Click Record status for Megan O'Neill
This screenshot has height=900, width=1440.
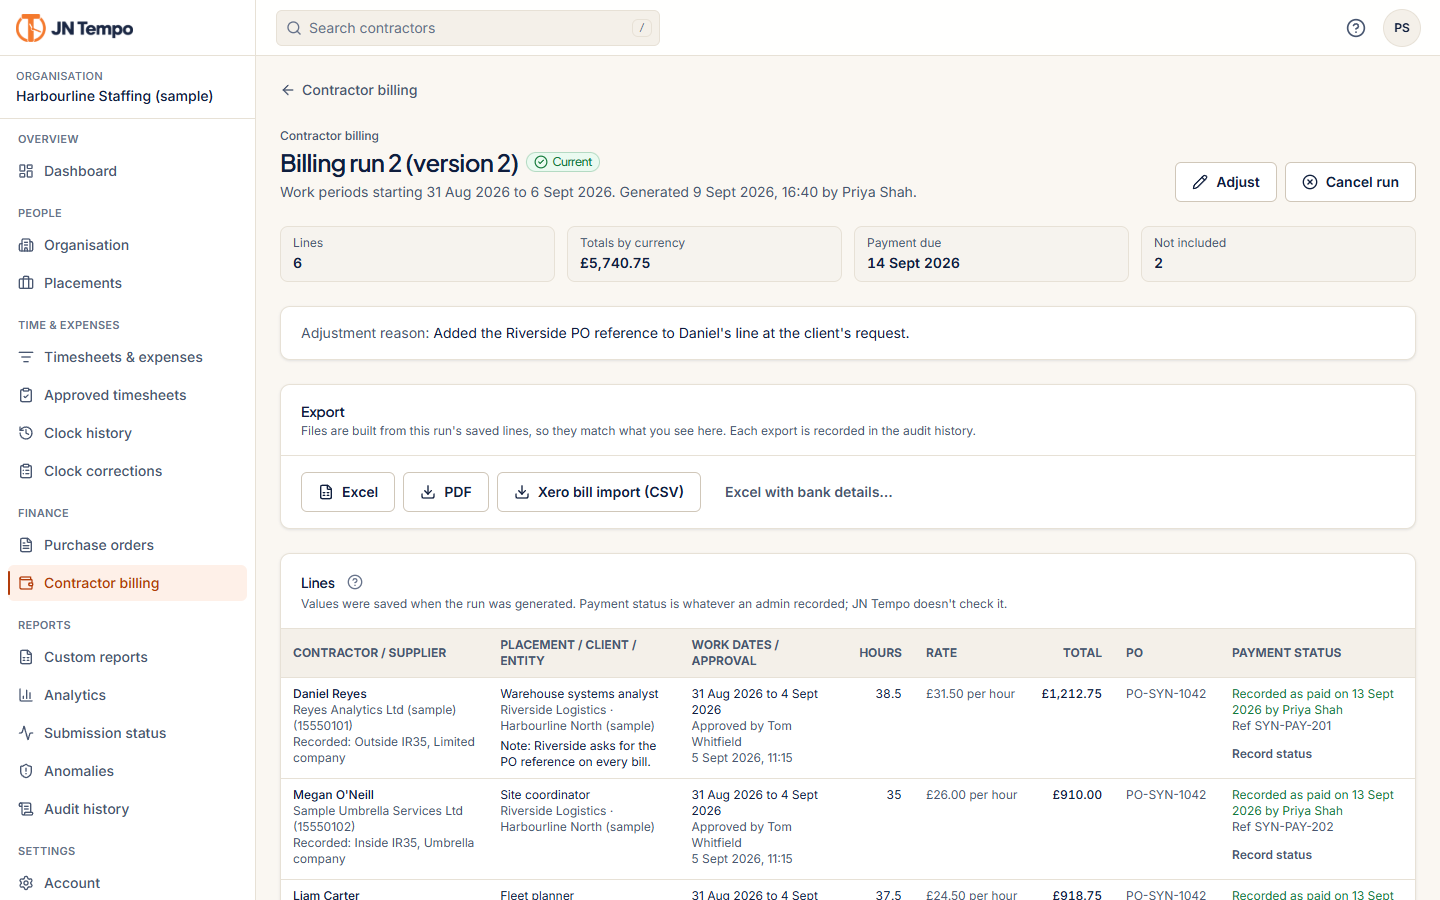tap(1272, 855)
